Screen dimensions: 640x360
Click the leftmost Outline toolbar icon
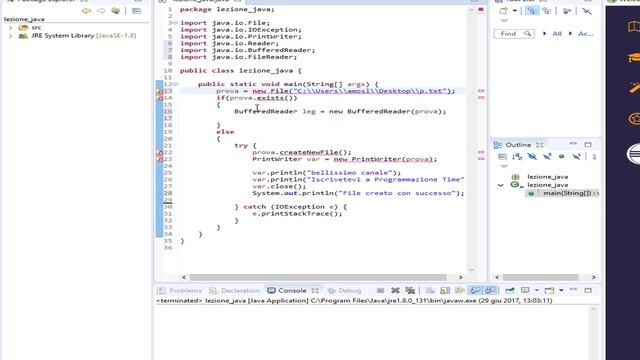coord(502,157)
